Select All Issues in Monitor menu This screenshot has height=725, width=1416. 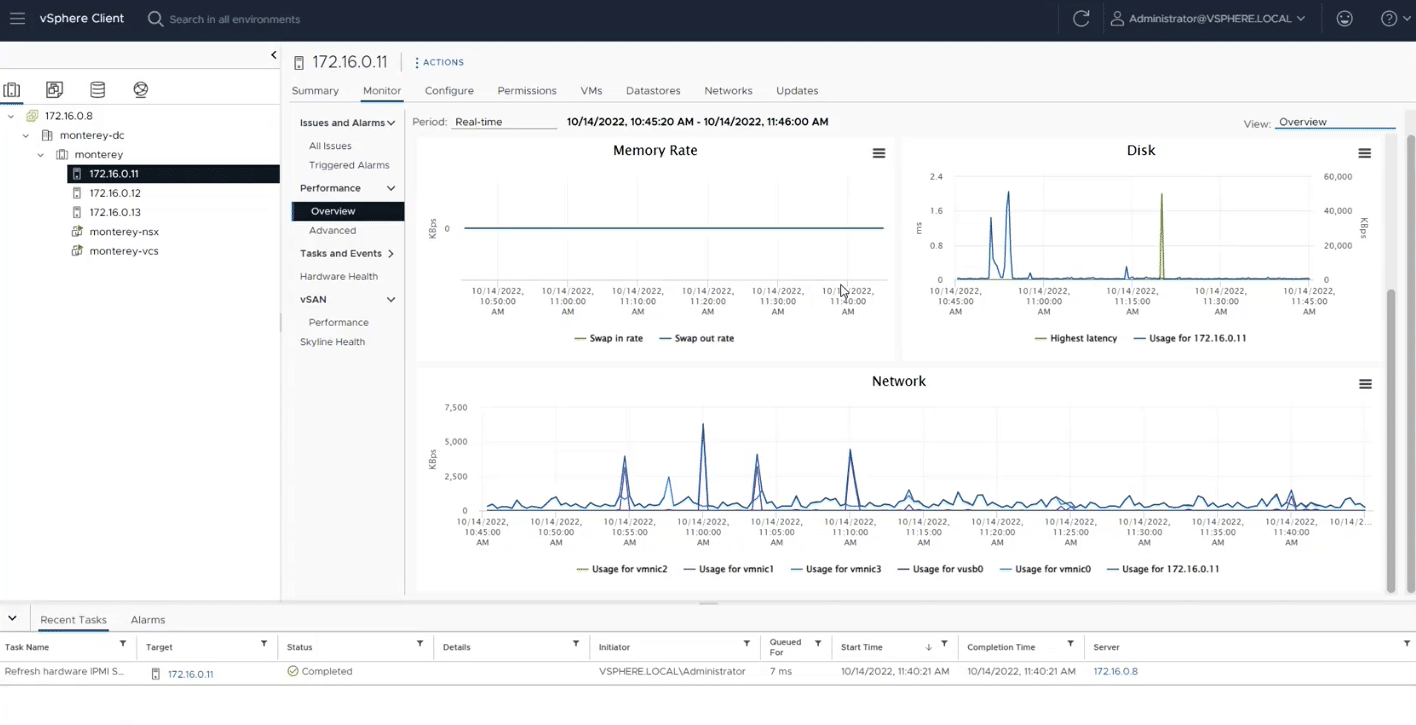pyautogui.click(x=330, y=146)
